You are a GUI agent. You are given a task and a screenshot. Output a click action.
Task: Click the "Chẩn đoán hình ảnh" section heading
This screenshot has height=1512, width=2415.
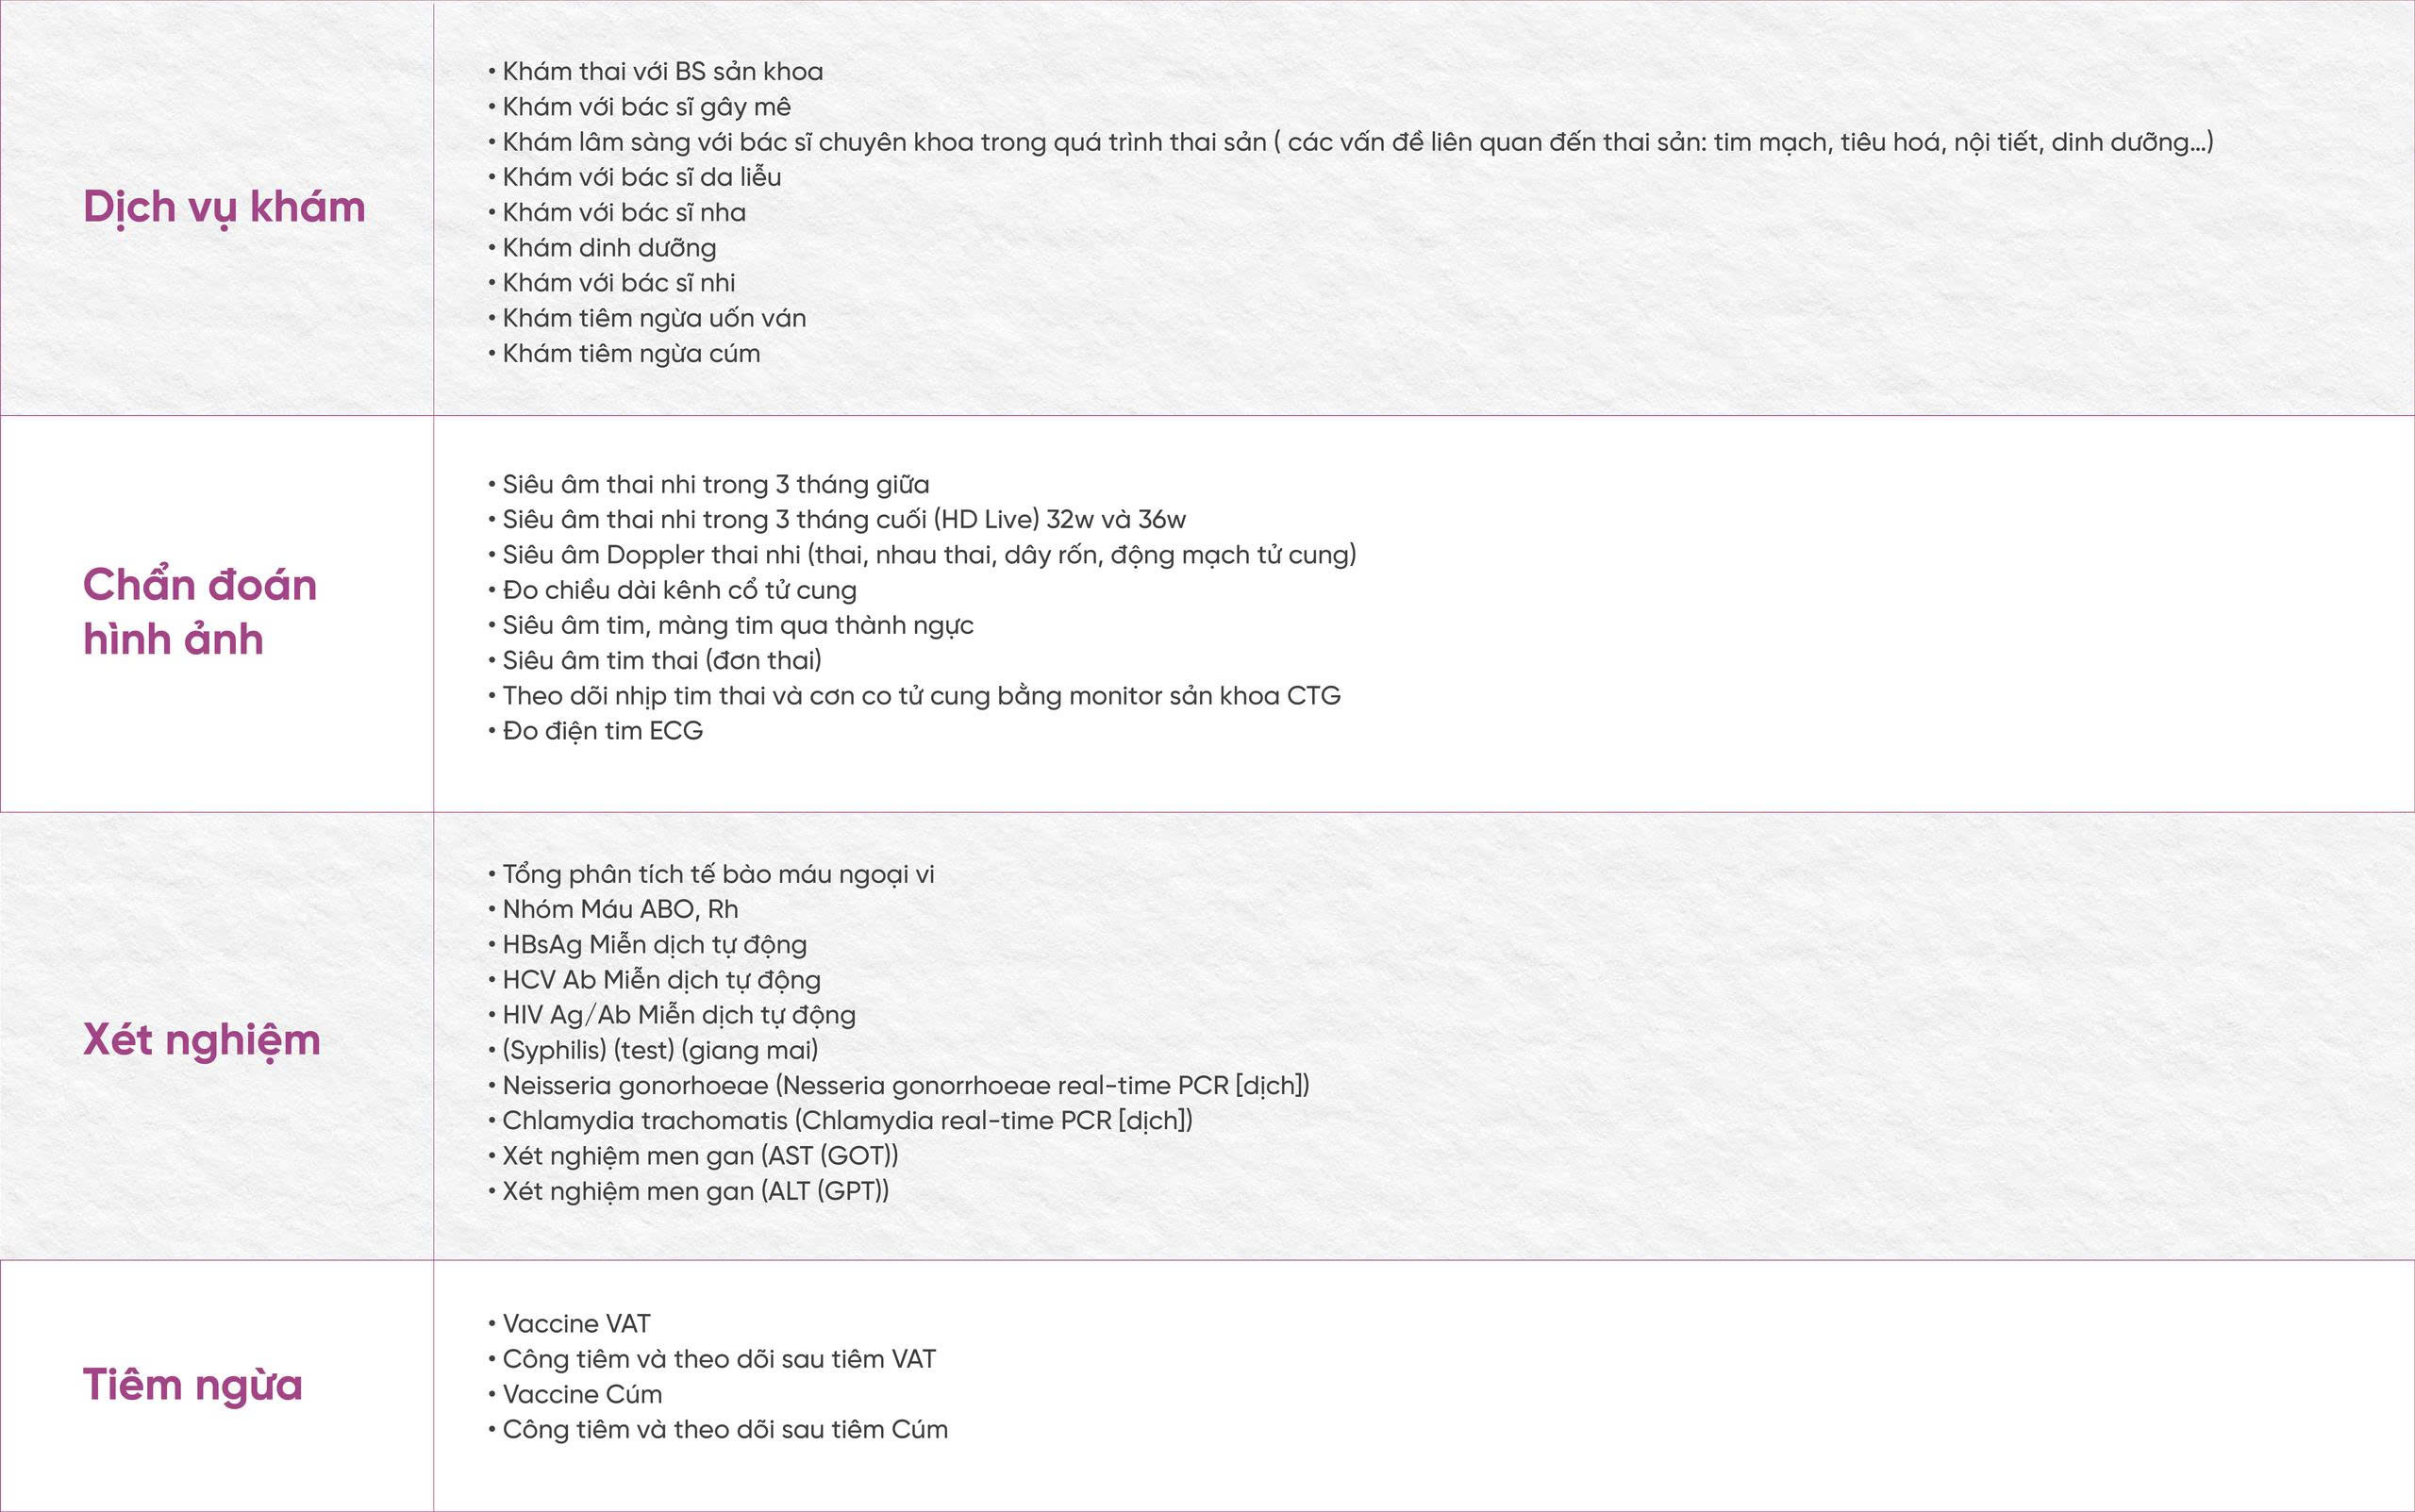point(199,611)
